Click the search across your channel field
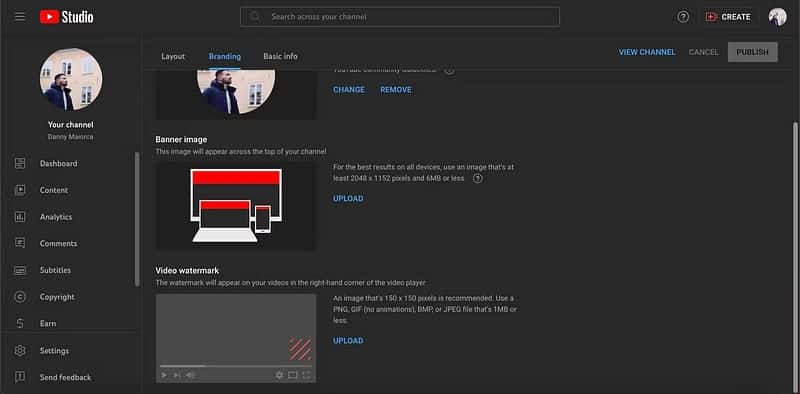Screen dimensions: 800x394 400,17
